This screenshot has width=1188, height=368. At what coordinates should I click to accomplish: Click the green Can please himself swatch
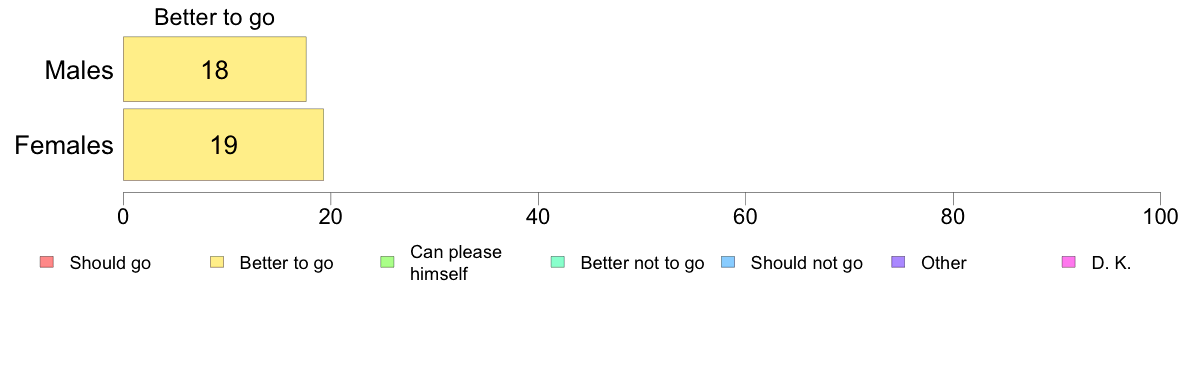(387, 263)
